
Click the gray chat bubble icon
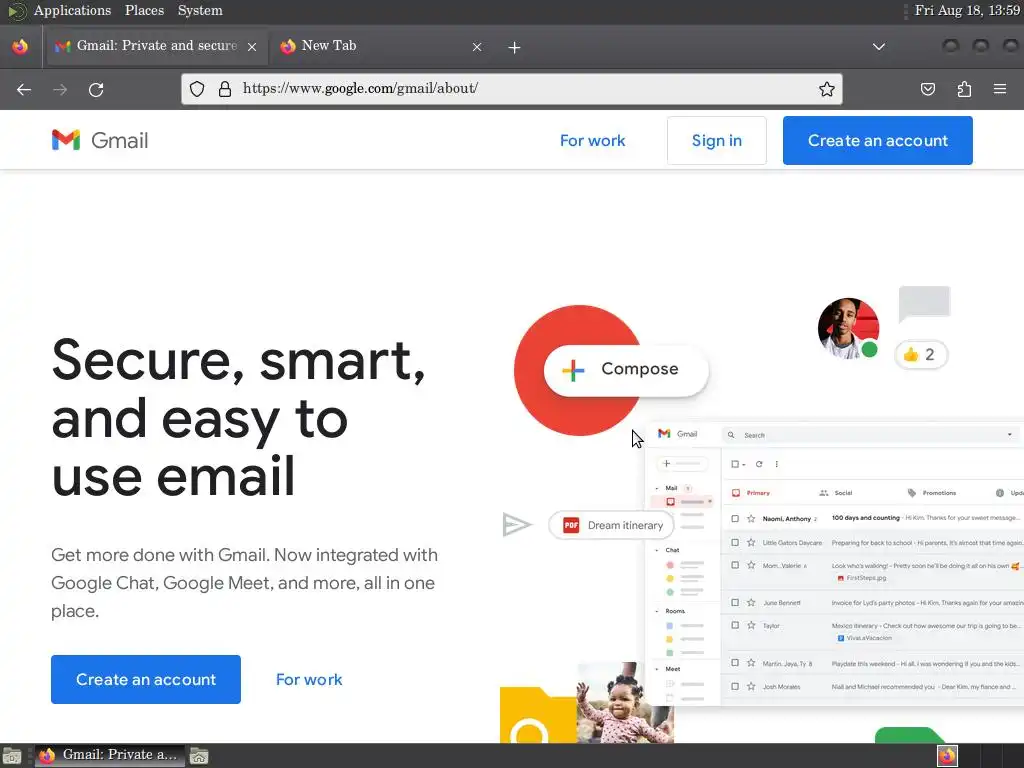coord(924,304)
